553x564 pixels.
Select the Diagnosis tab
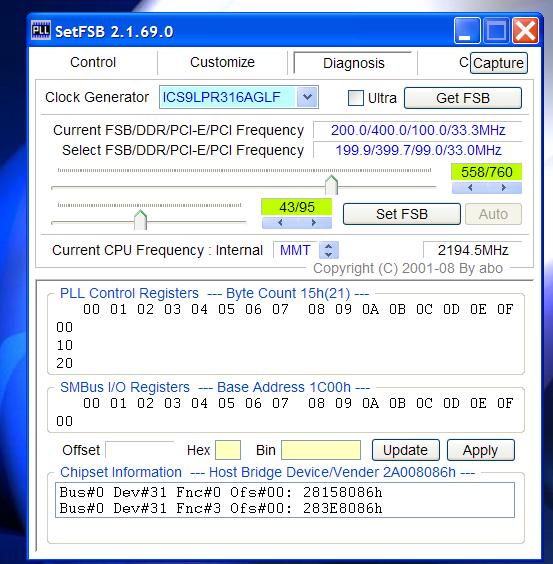(354, 63)
